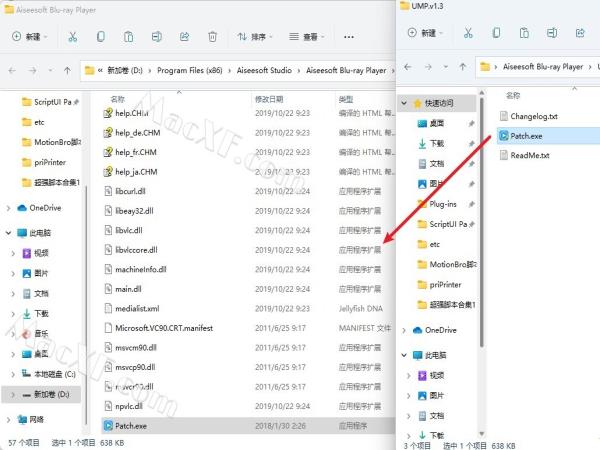600x450 pixels.
Task: Expand local disk (C:) in left sidebar
Action: point(13,374)
